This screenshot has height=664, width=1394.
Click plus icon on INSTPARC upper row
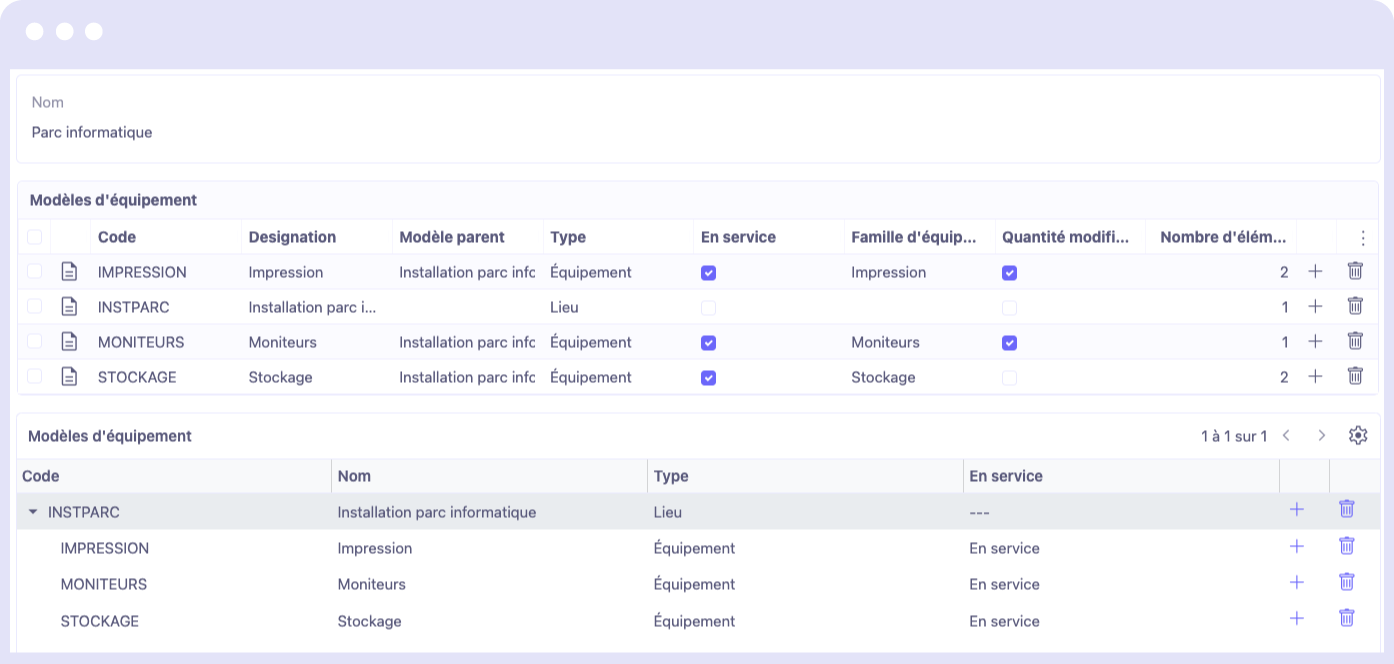tap(1315, 307)
